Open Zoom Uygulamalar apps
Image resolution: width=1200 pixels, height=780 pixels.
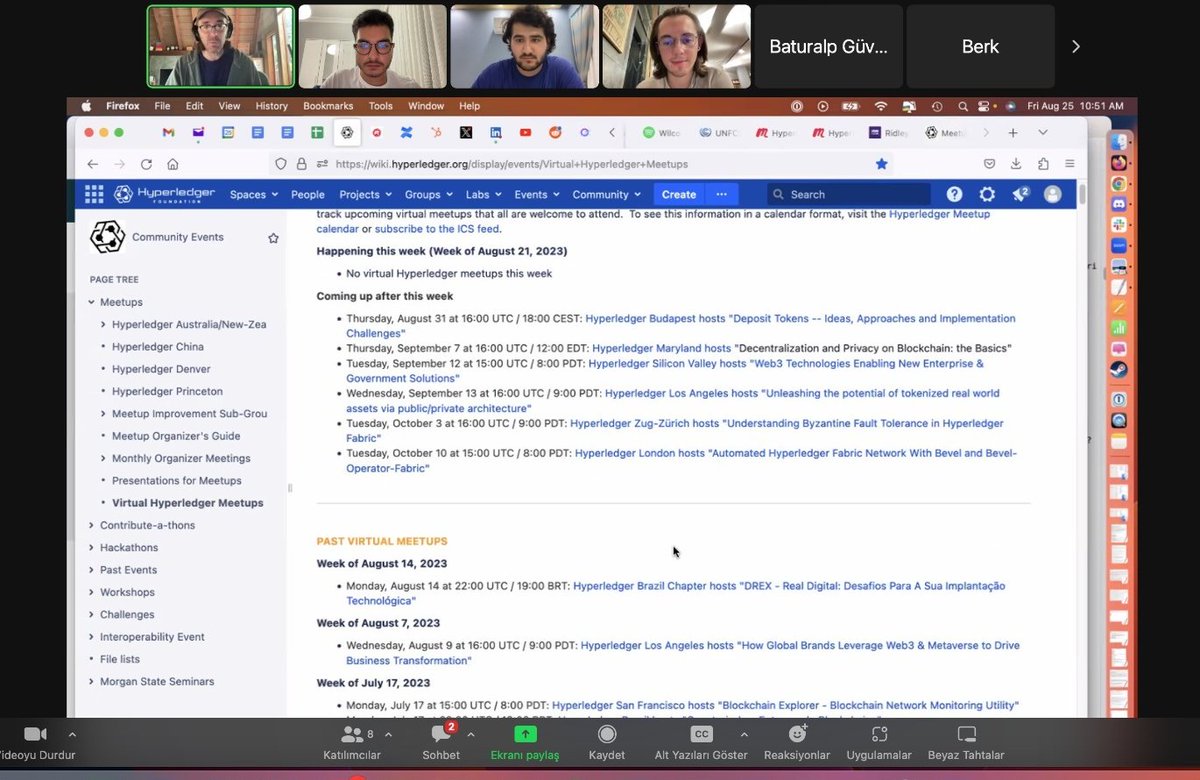[879, 741]
